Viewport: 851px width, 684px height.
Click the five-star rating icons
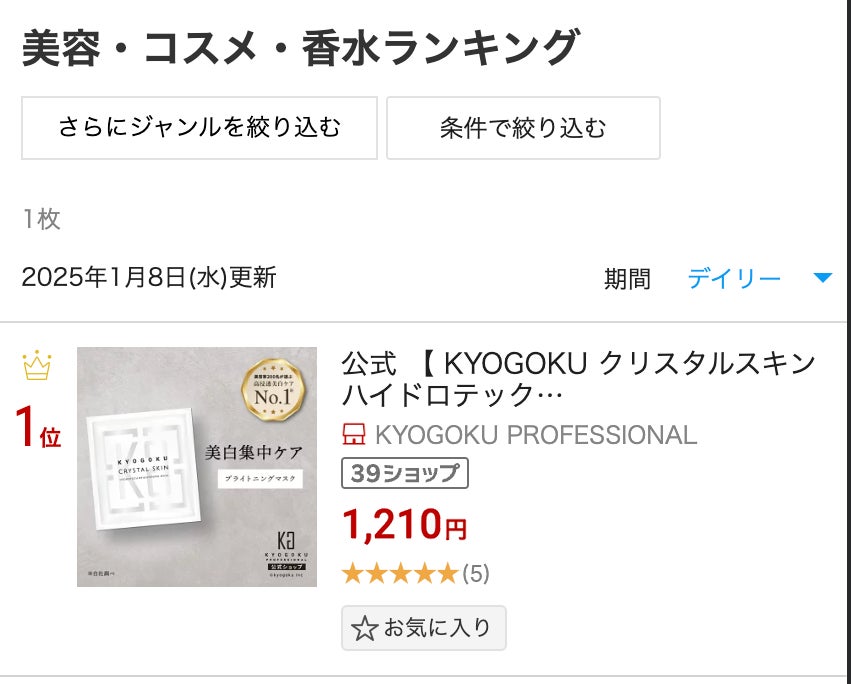pyautogui.click(x=401, y=573)
